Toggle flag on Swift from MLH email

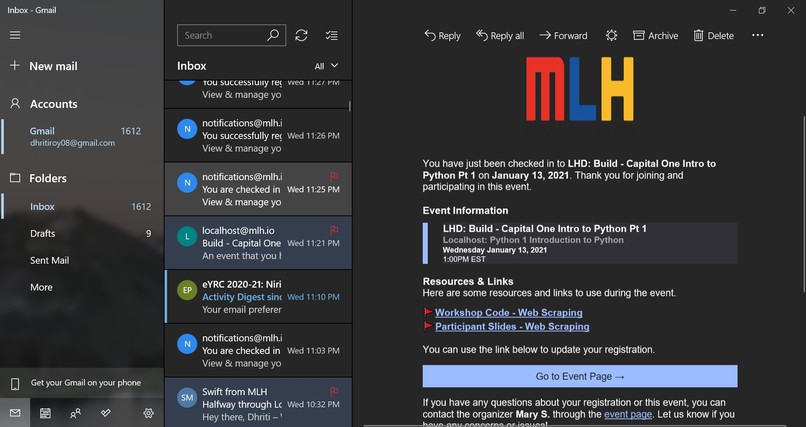(x=334, y=392)
